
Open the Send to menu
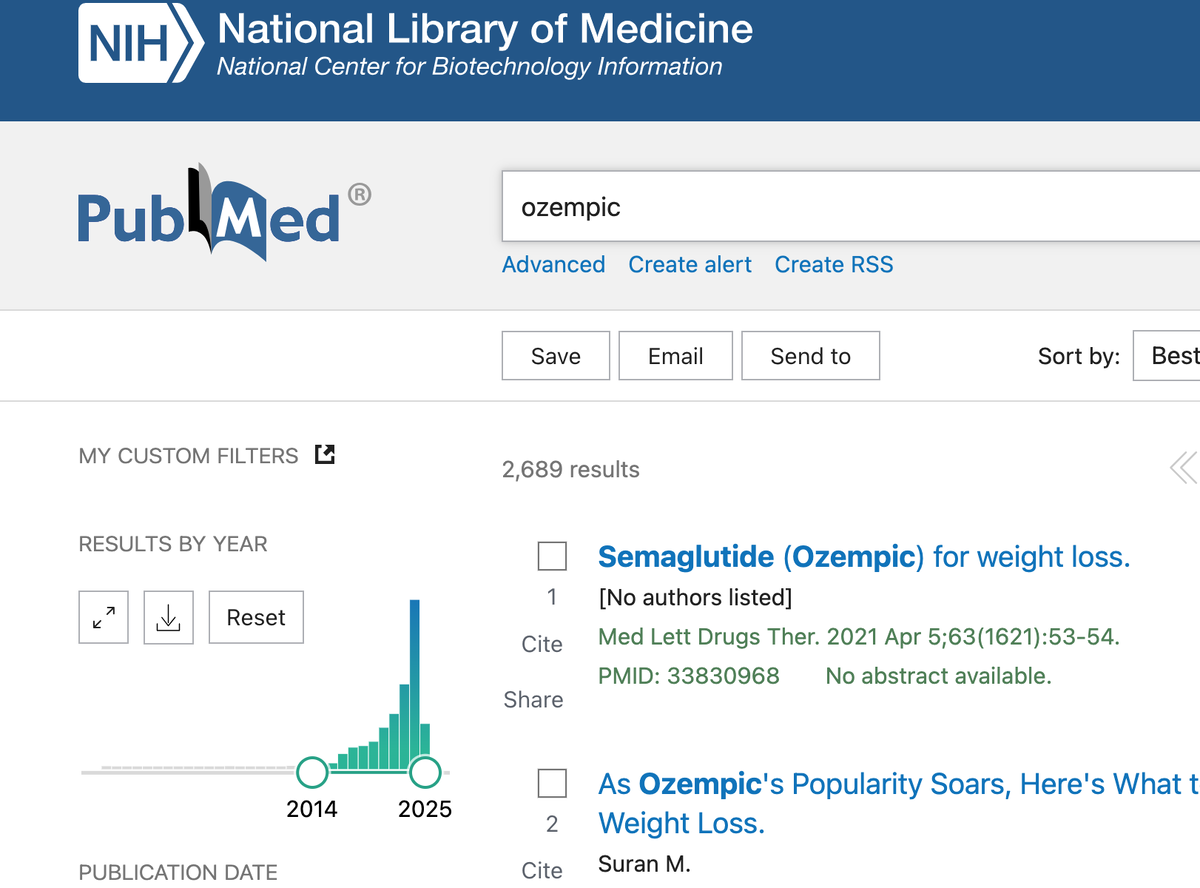[810, 356]
